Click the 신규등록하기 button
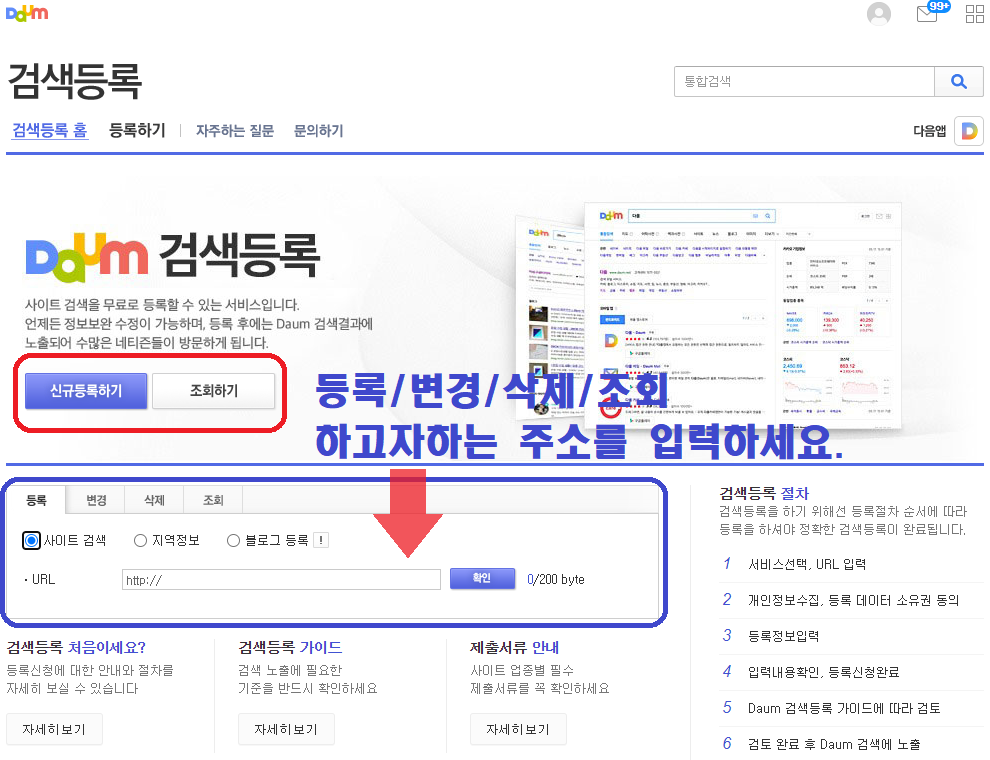Viewport: 990px width, 760px height. (86, 391)
